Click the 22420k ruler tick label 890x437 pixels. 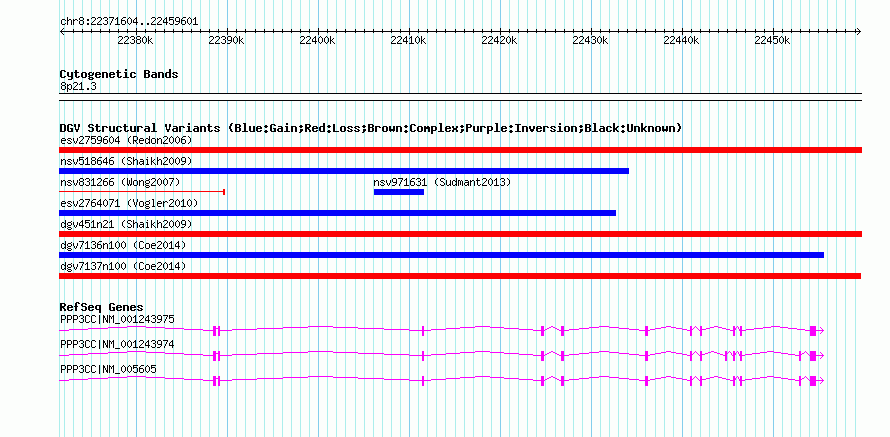pos(499,40)
